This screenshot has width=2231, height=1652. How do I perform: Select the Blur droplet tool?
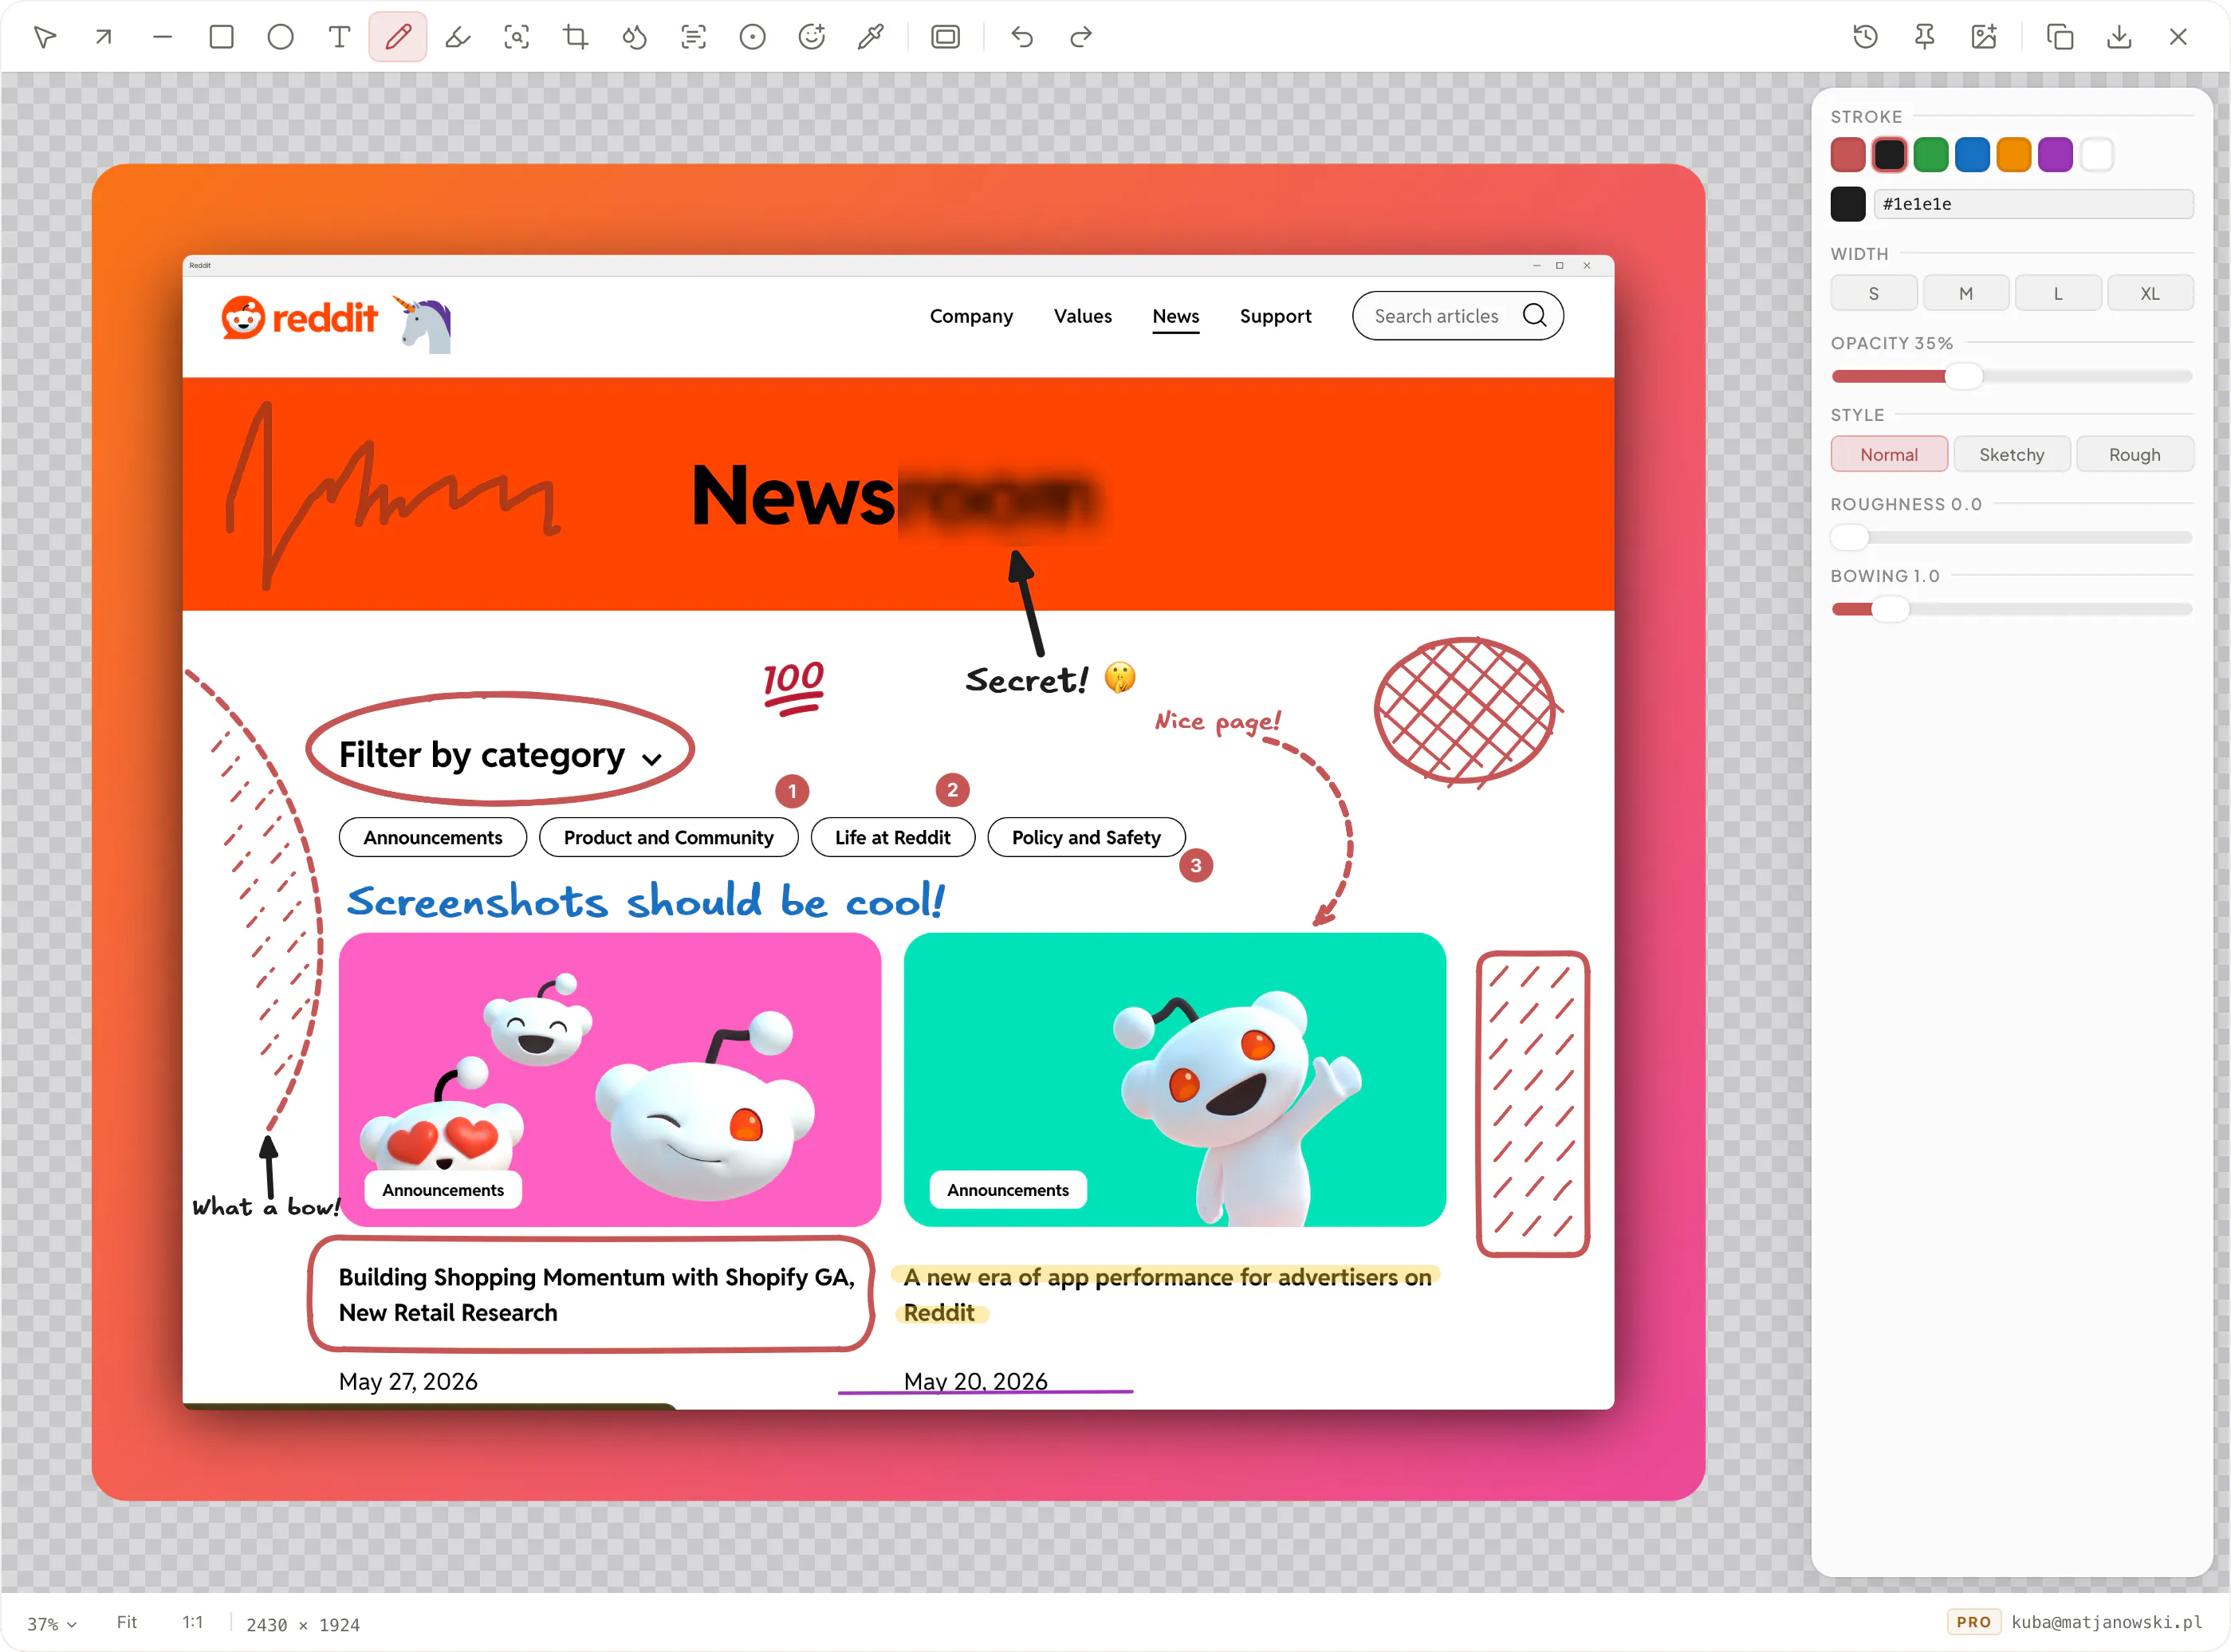635,37
